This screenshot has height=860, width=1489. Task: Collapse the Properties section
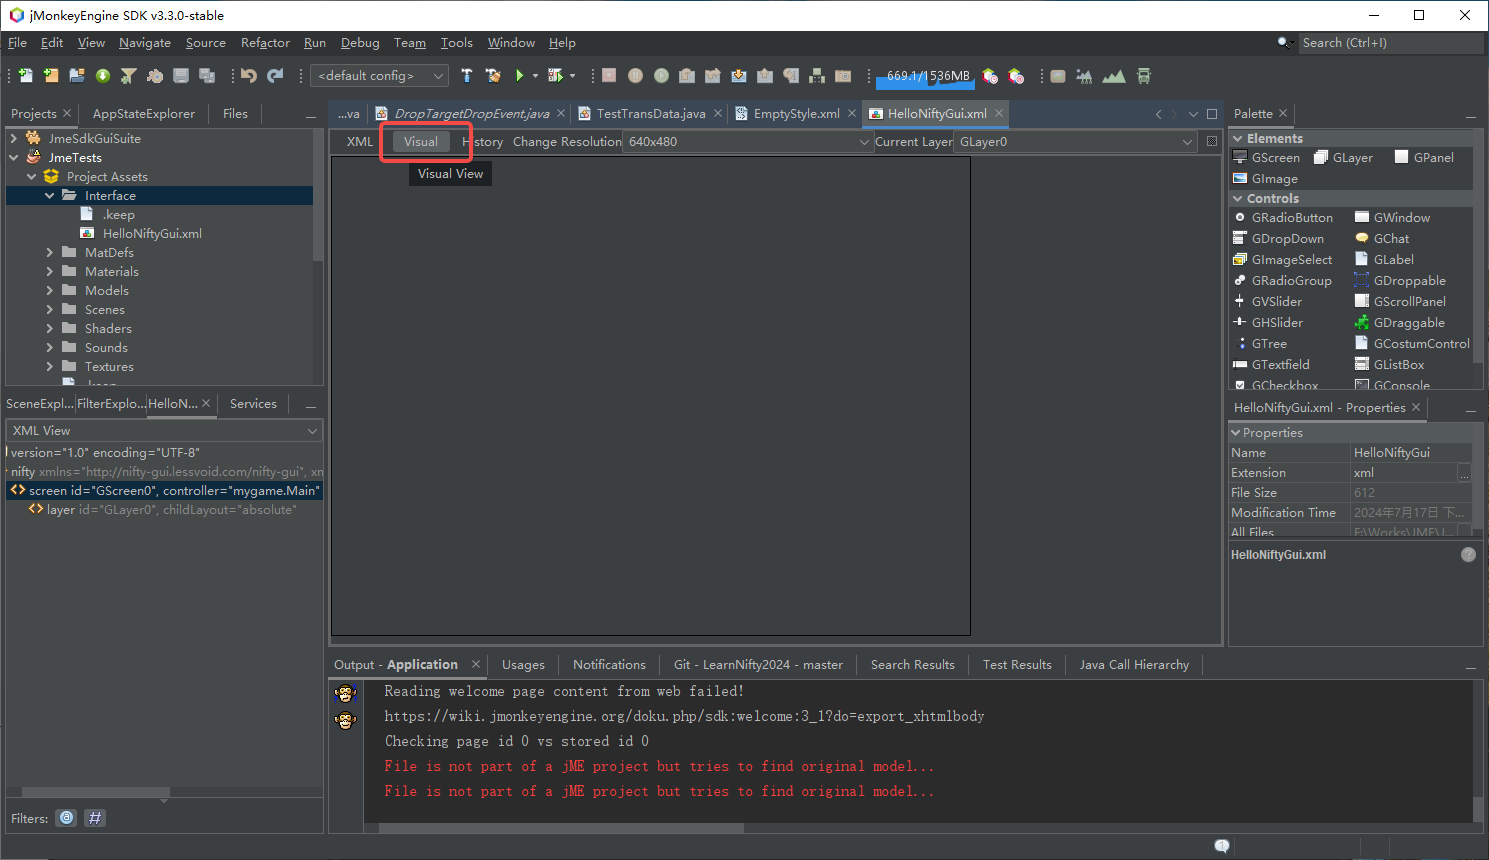(1236, 433)
